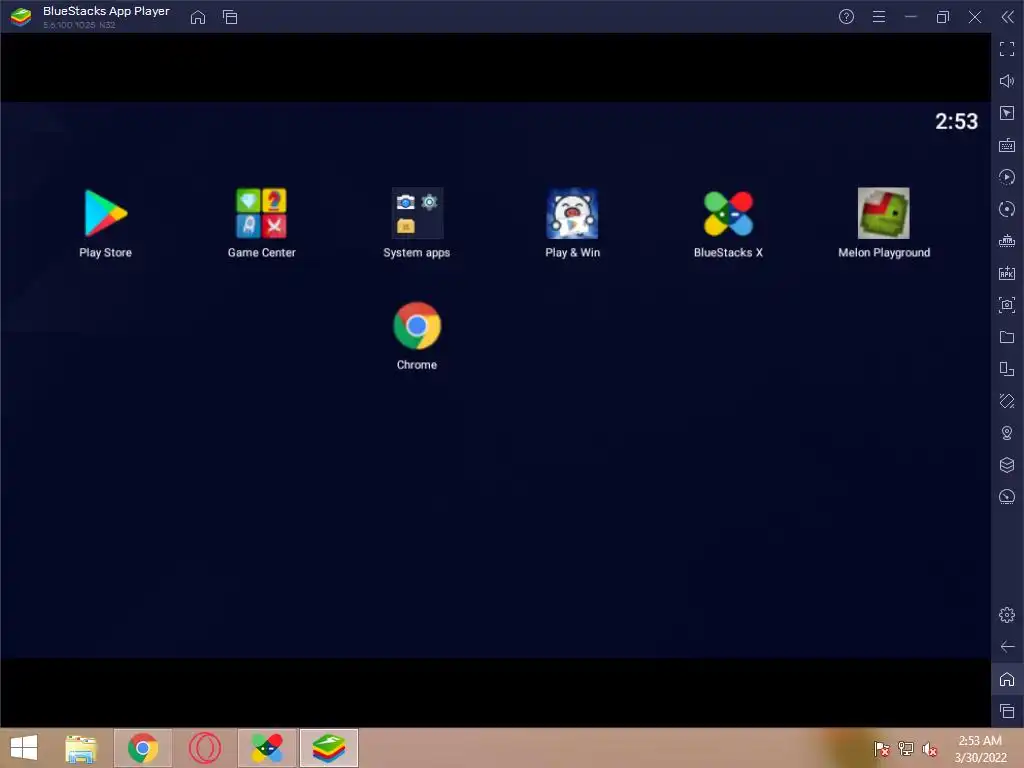The width and height of the screenshot is (1024, 768).
Task: Open the hamburger menu in title bar
Action: coord(879,17)
